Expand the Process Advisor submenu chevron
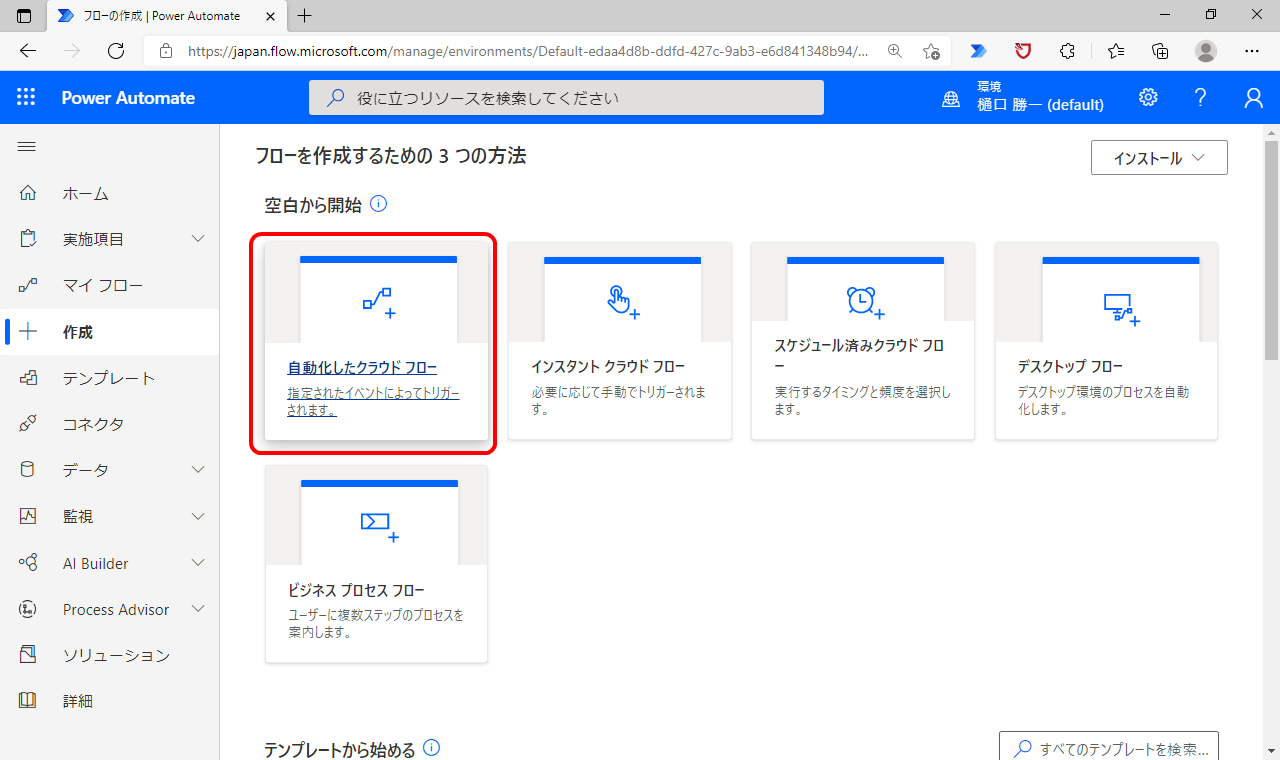The width and height of the screenshot is (1280, 760). tap(198, 609)
